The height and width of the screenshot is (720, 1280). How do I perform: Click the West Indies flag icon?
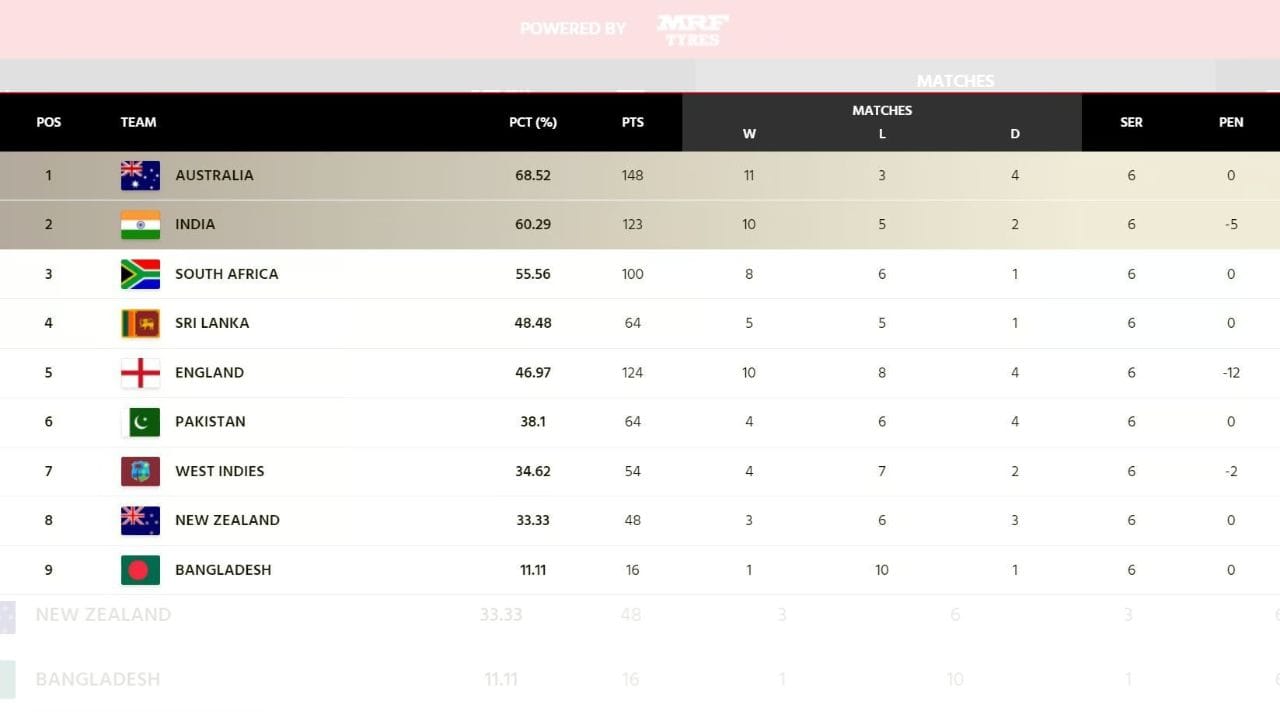pyautogui.click(x=140, y=471)
